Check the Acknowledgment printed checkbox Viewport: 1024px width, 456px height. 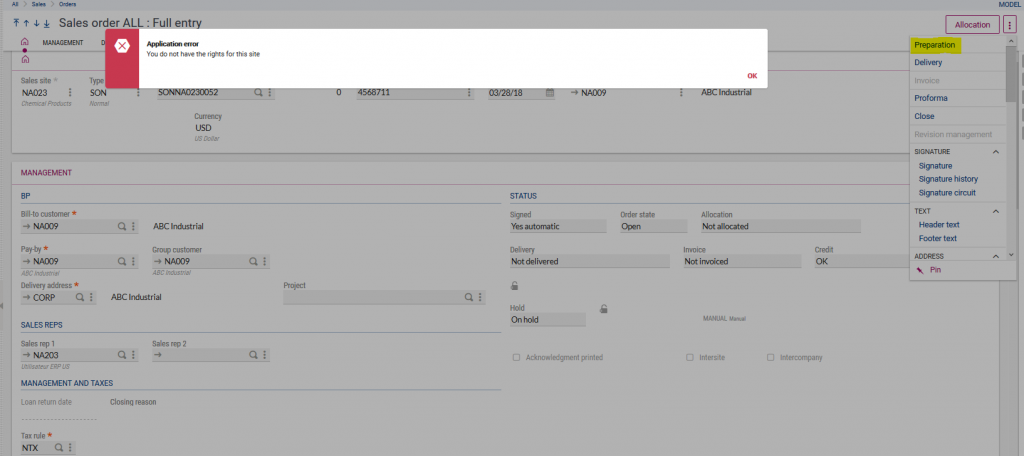(516, 357)
